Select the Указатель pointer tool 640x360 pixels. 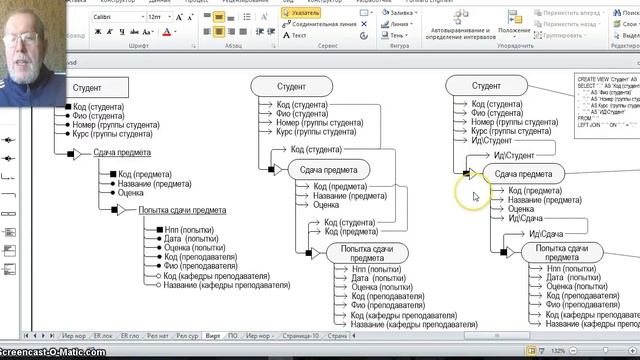[x=301, y=13]
